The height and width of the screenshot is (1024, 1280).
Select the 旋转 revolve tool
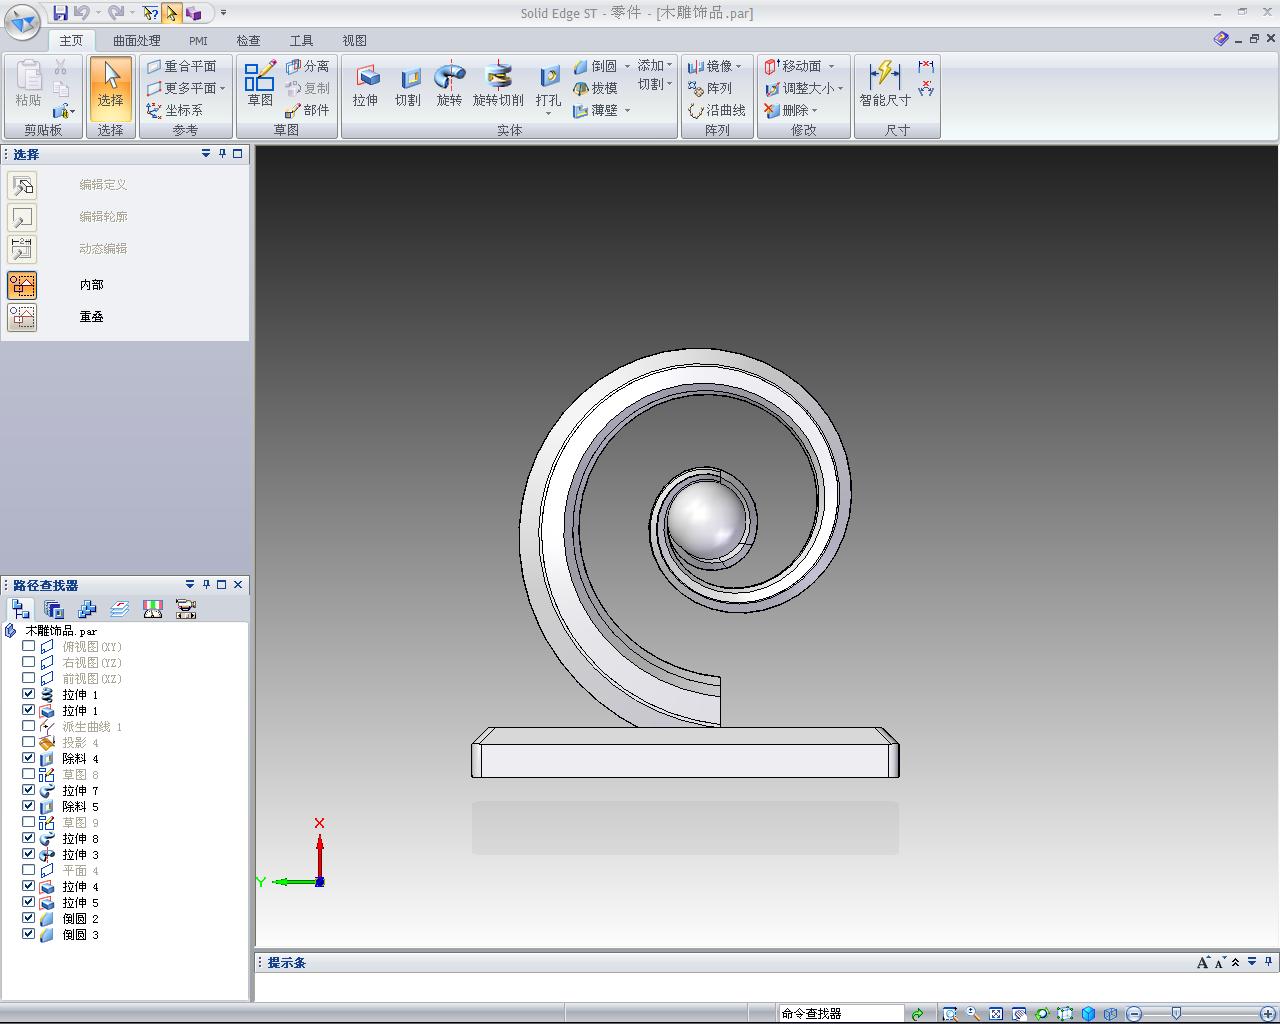tap(450, 85)
